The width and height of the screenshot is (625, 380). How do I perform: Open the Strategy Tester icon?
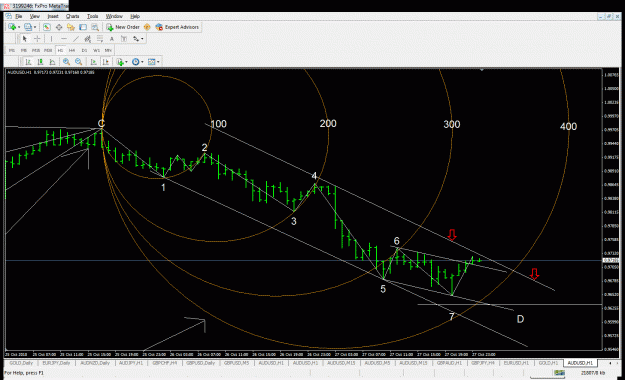click(x=94, y=27)
